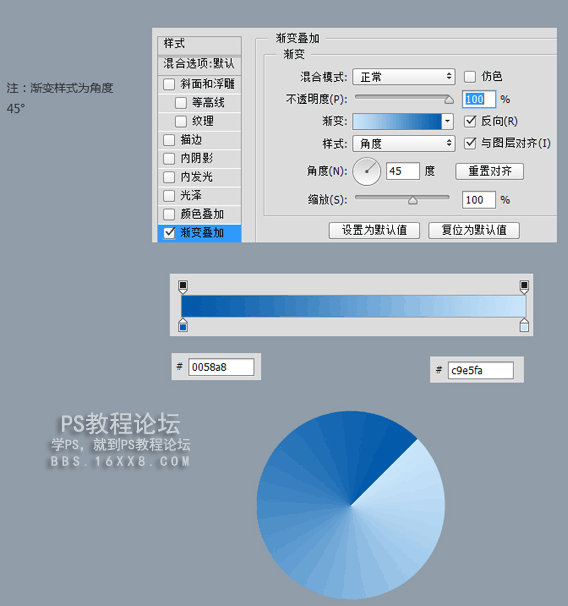
Task: Check the 光泽 style checkbox
Action: click(169, 196)
